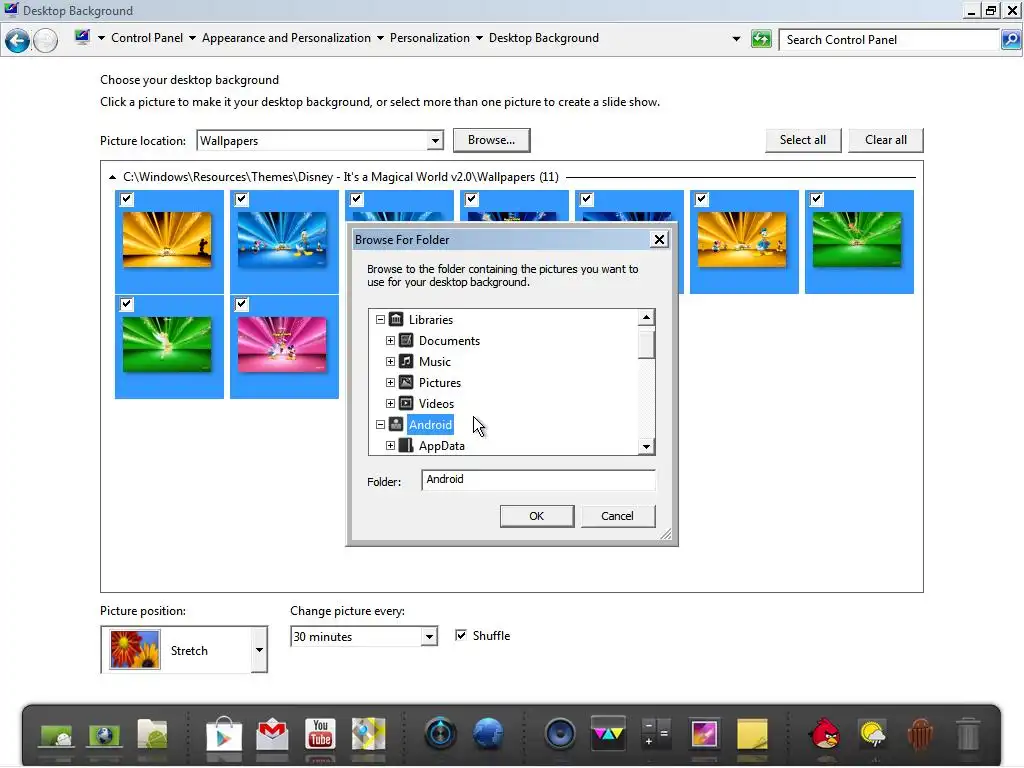Uncheck the blue Donald Duck wallpaper
1024x768 pixels.
[x=242, y=199]
